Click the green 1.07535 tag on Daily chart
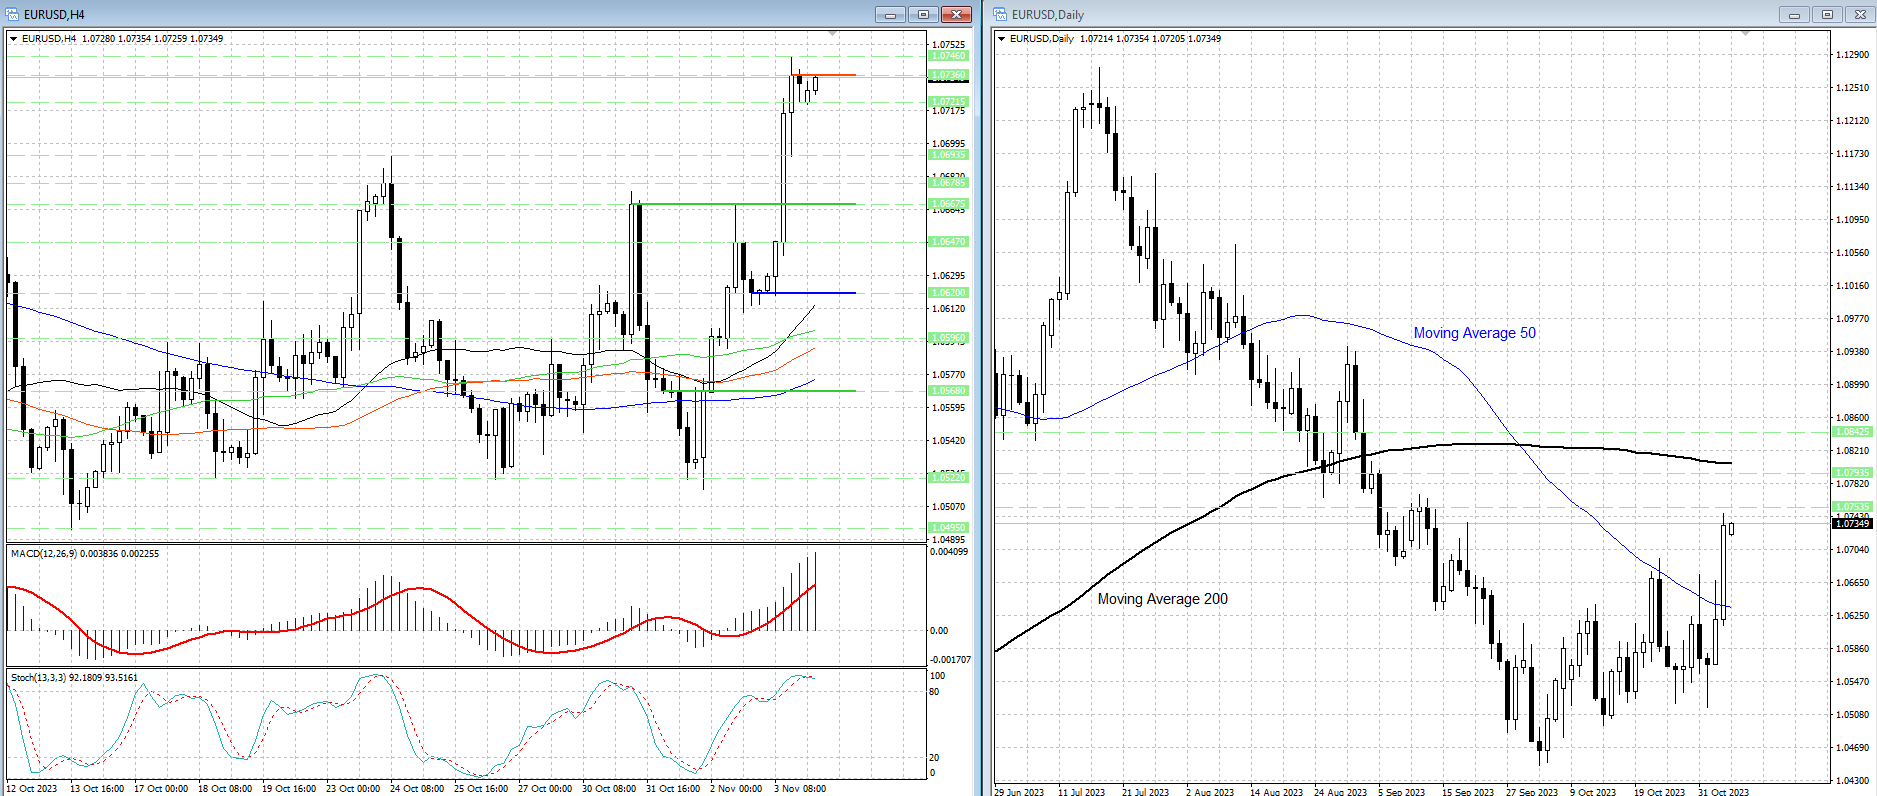The width and height of the screenshot is (1877, 796). (x=1852, y=507)
